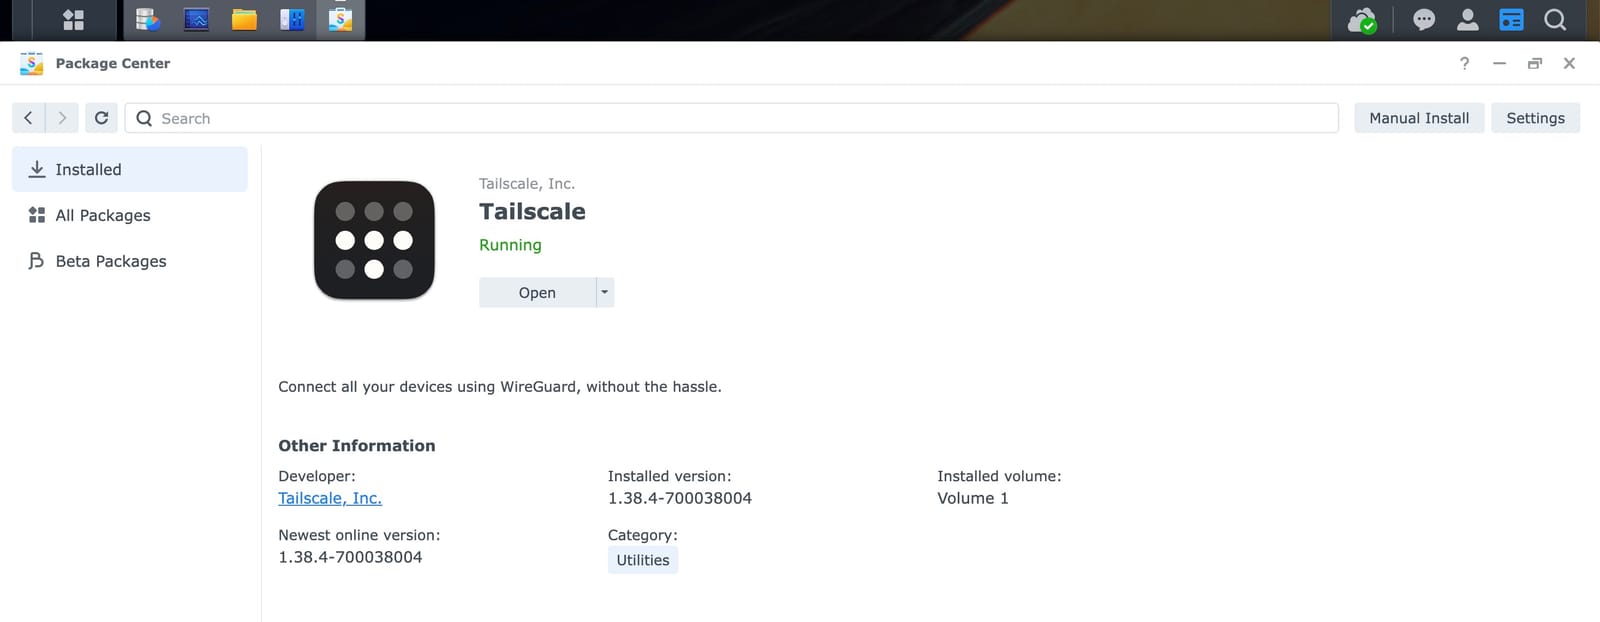1600x622 pixels.
Task: Open the DSM Main Menu grid
Action: pyautogui.click(x=73, y=20)
